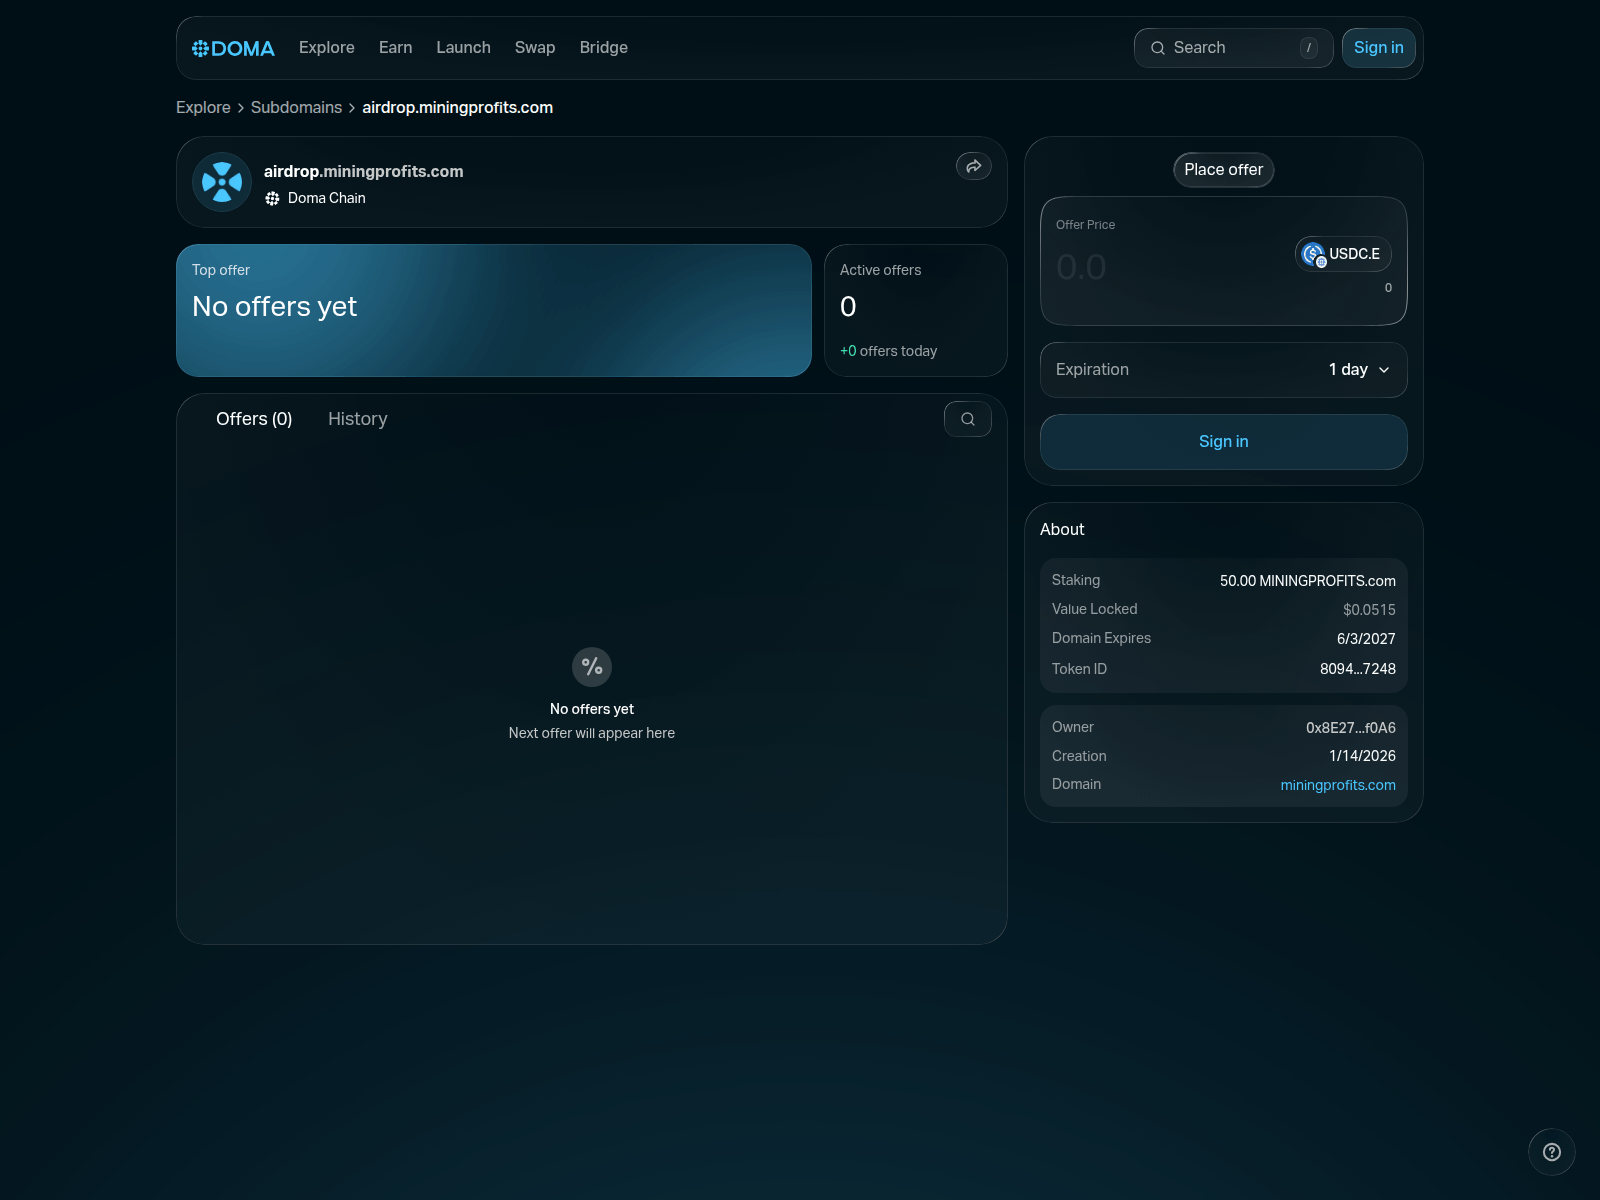Click the Place offer pill control
This screenshot has height=1200, width=1600.
(x=1223, y=170)
